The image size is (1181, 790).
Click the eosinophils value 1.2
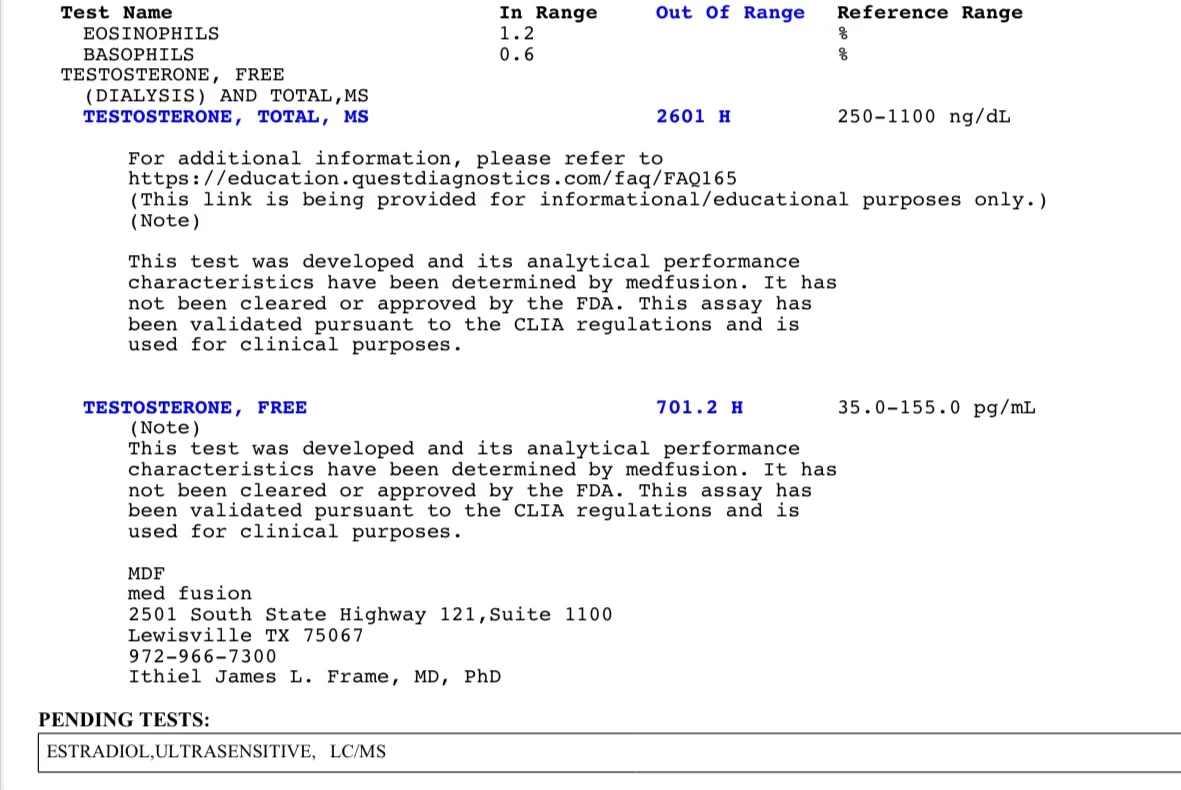click(517, 34)
